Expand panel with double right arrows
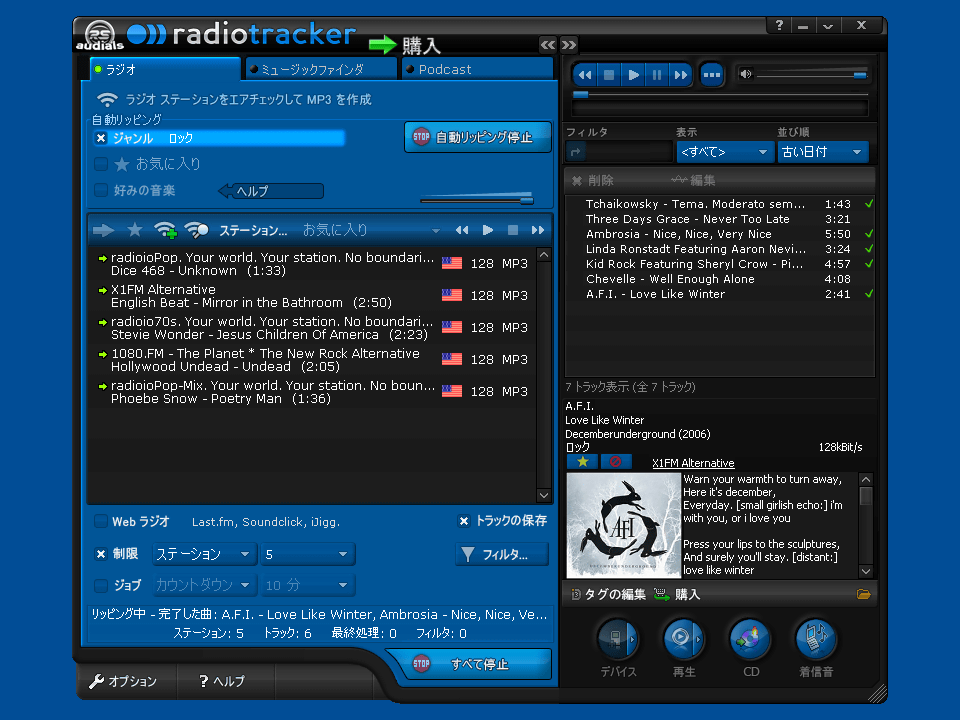 (569, 45)
